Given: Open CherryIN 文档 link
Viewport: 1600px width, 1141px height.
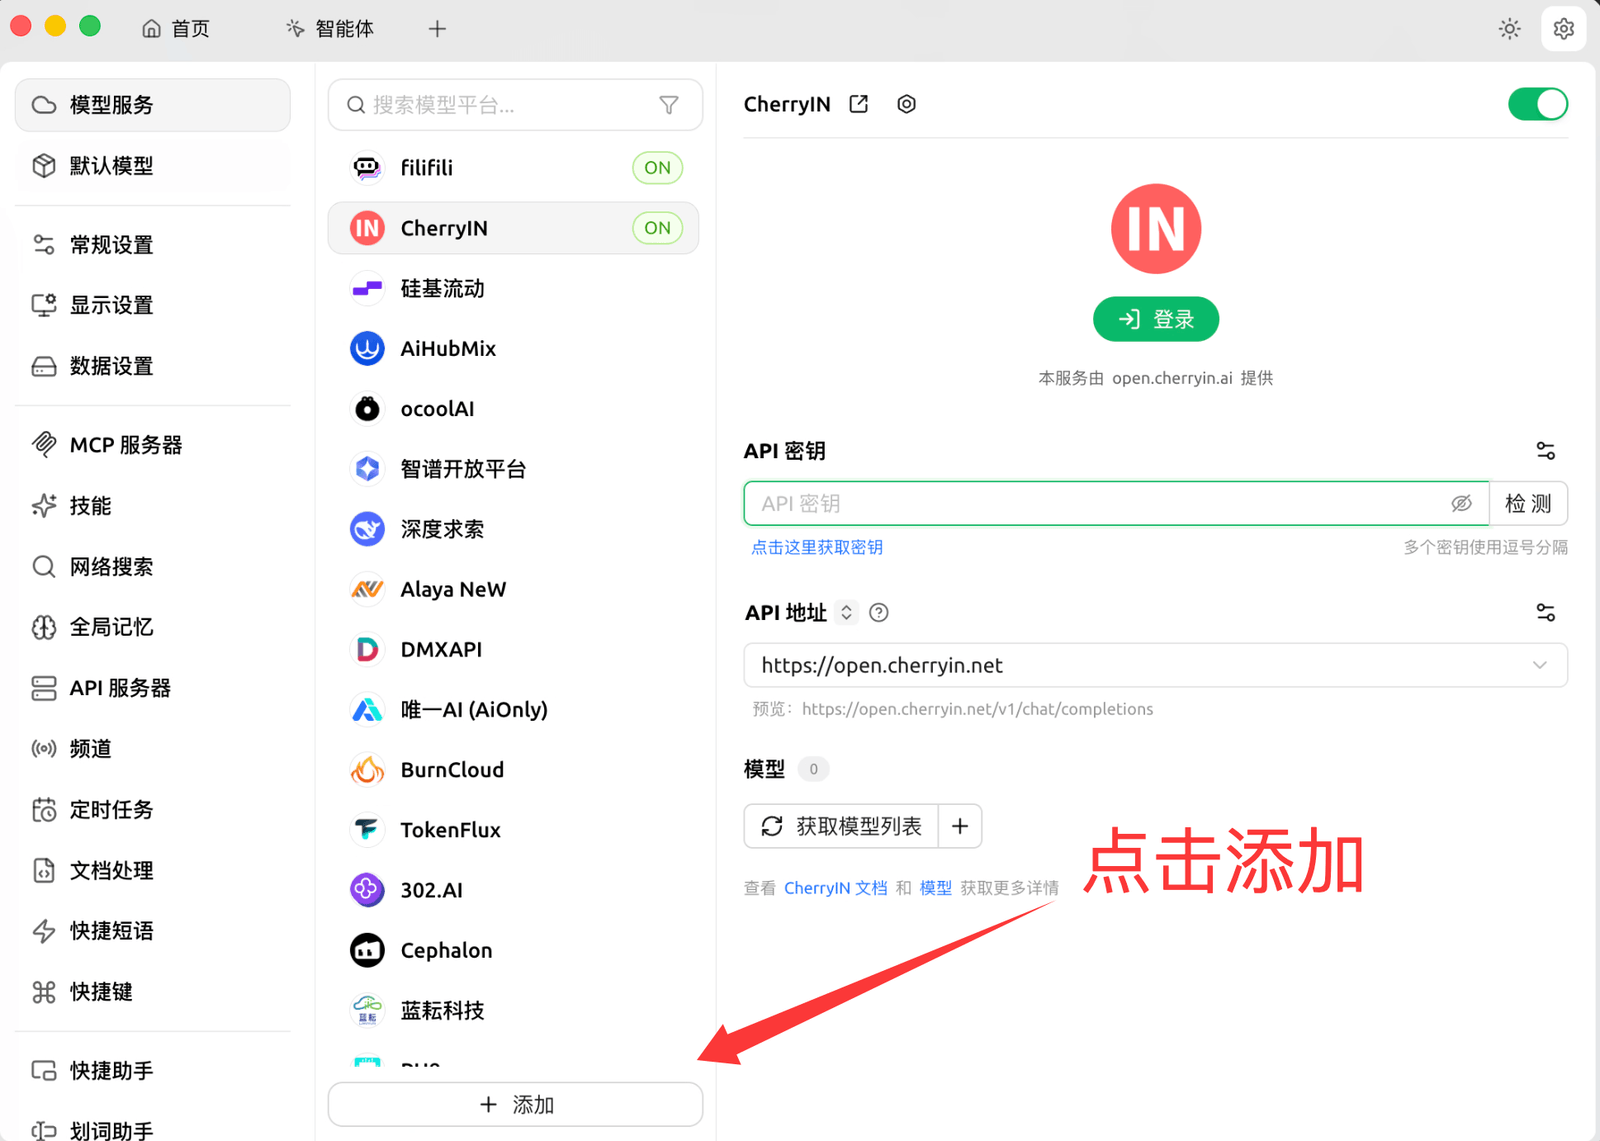Looking at the screenshot, I should pyautogui.click(x=835, y=888).
